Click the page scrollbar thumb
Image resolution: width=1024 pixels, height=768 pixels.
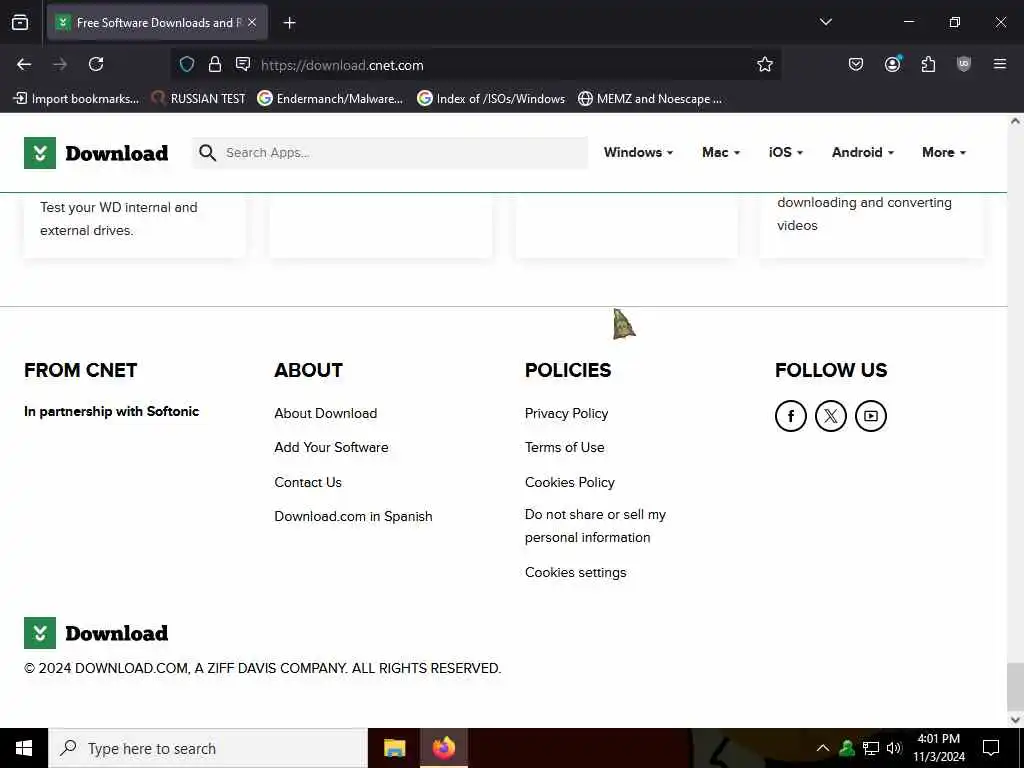click(1015, 686)
